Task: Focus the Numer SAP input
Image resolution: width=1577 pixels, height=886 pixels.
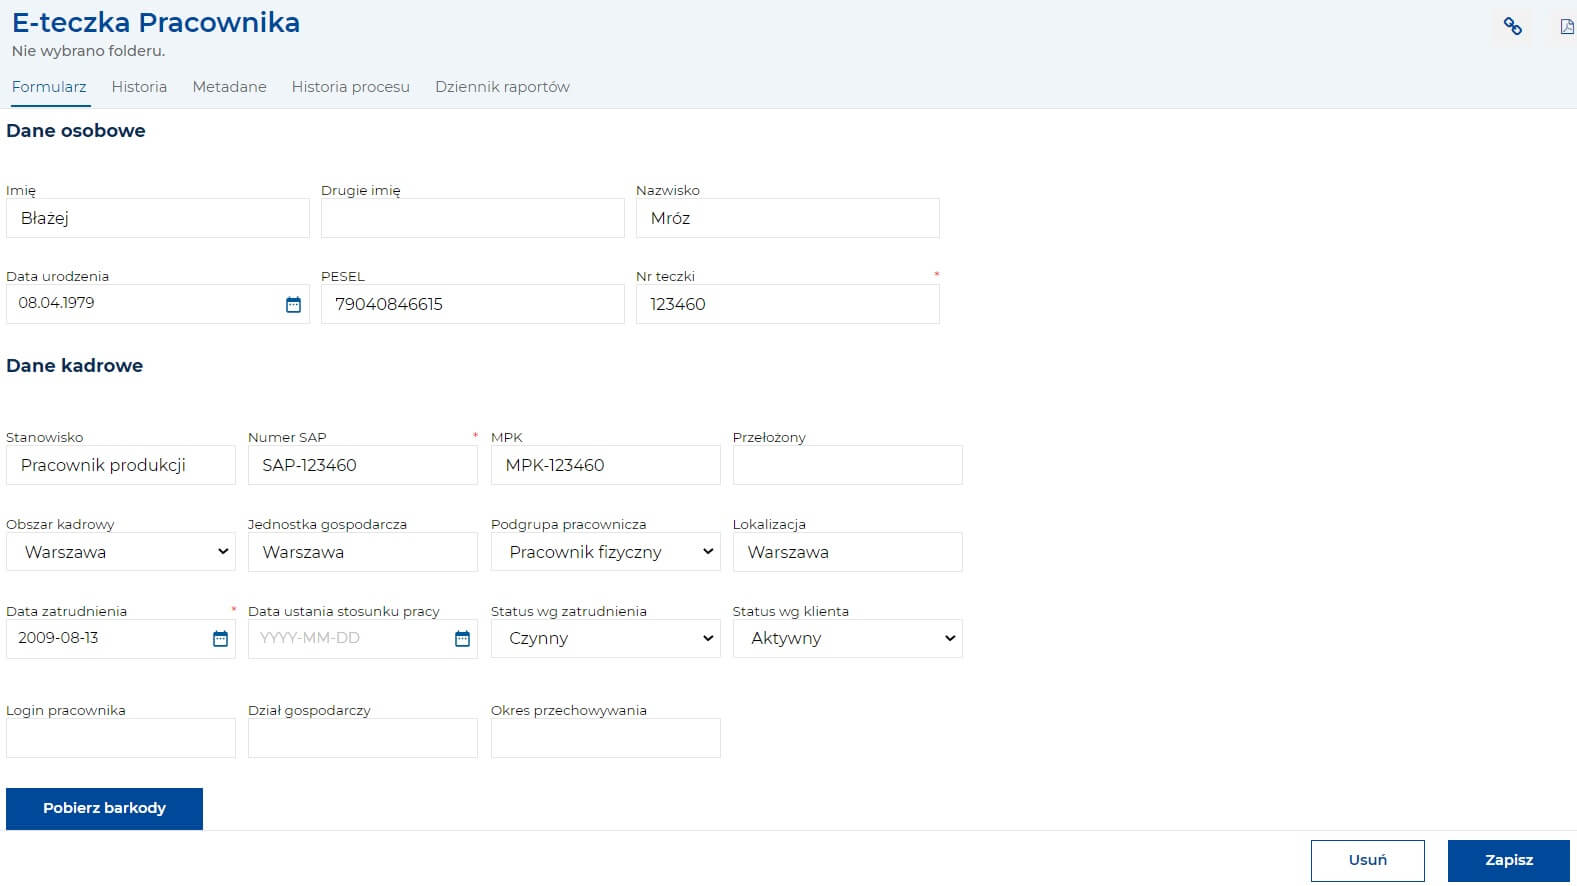Action: pos(363,465)
